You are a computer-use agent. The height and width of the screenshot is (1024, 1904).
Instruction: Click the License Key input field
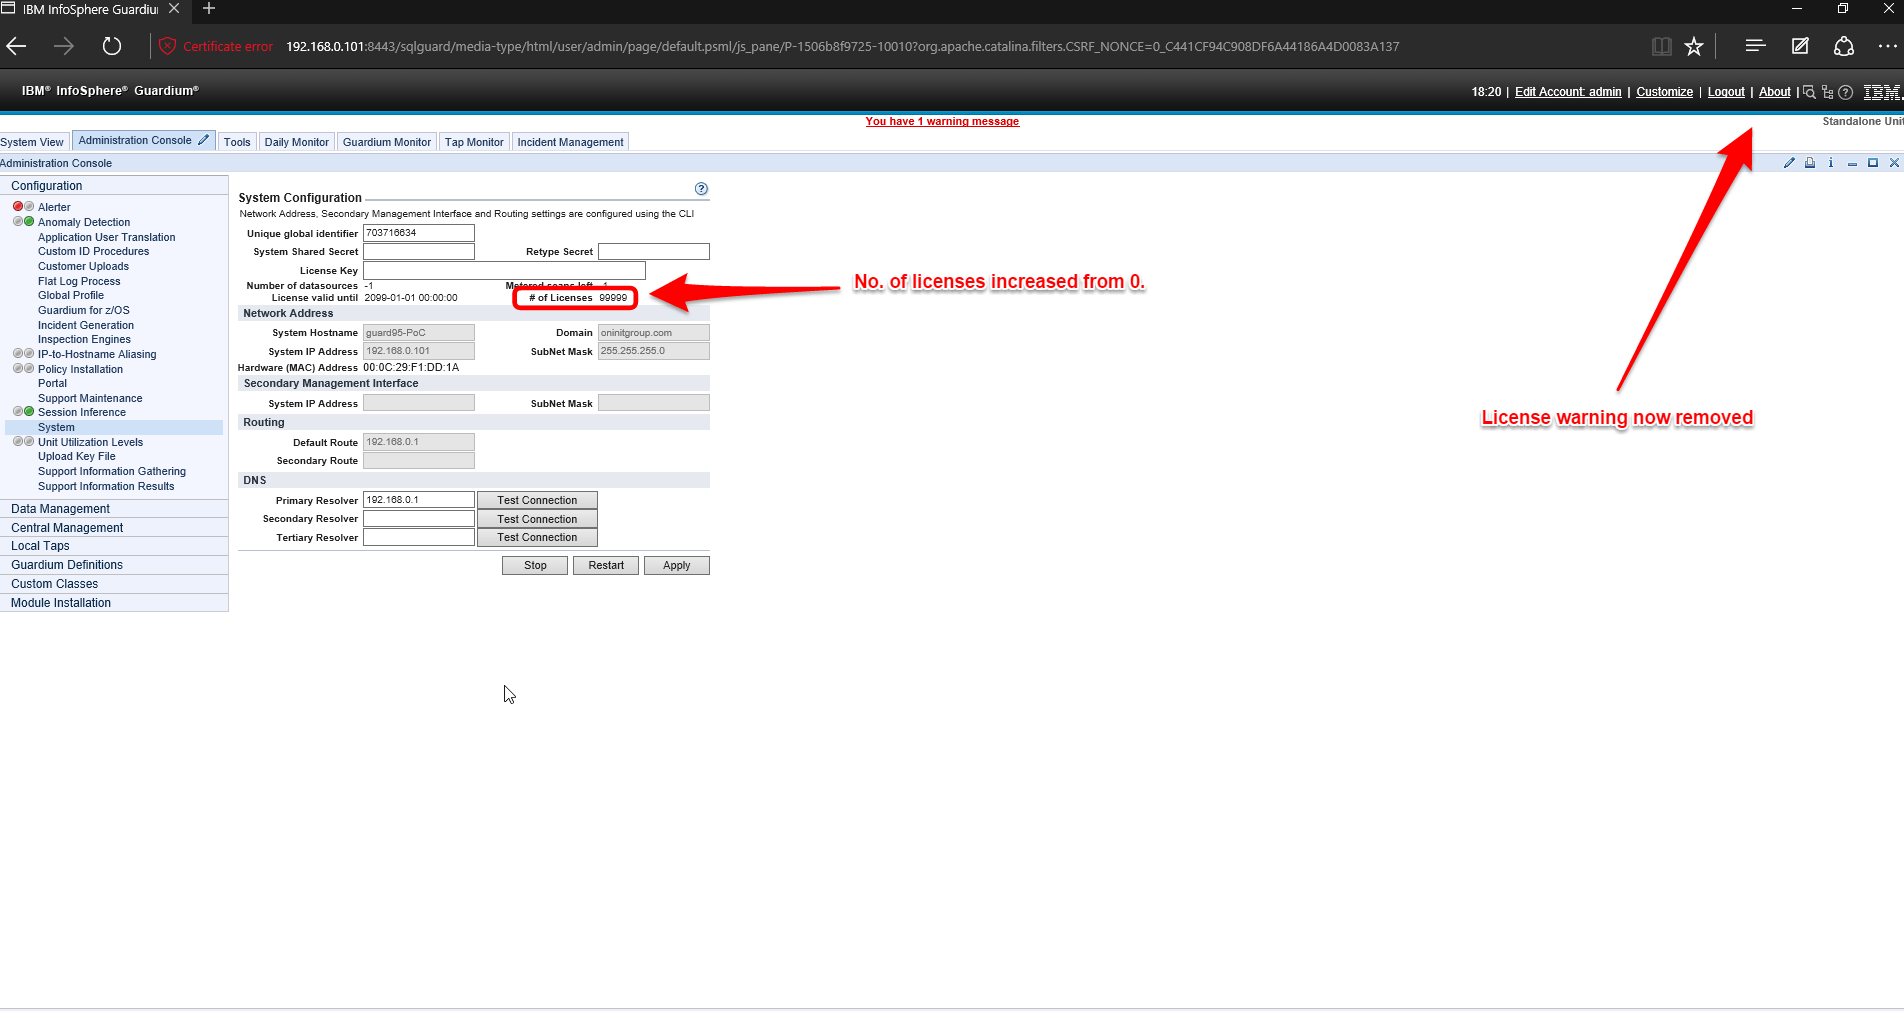[504, 271]
